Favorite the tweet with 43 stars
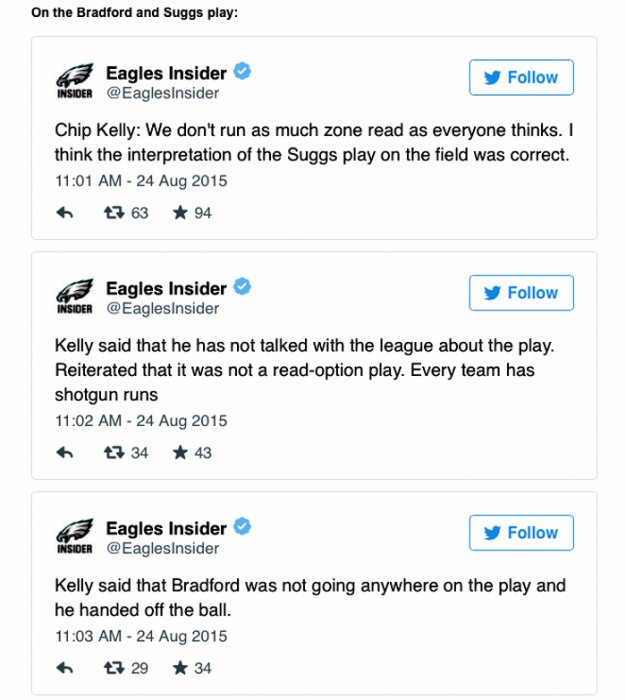 [180, 453]
